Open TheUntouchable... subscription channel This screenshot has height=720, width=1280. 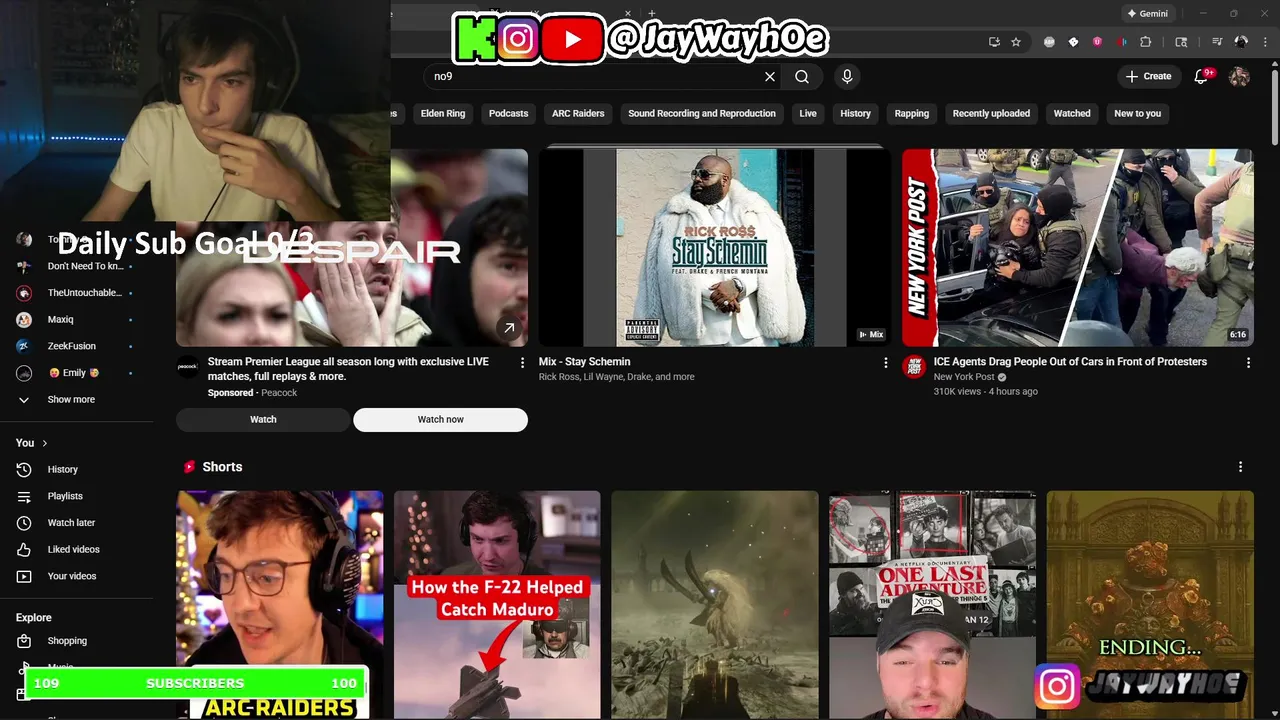[x=76, y=293]
